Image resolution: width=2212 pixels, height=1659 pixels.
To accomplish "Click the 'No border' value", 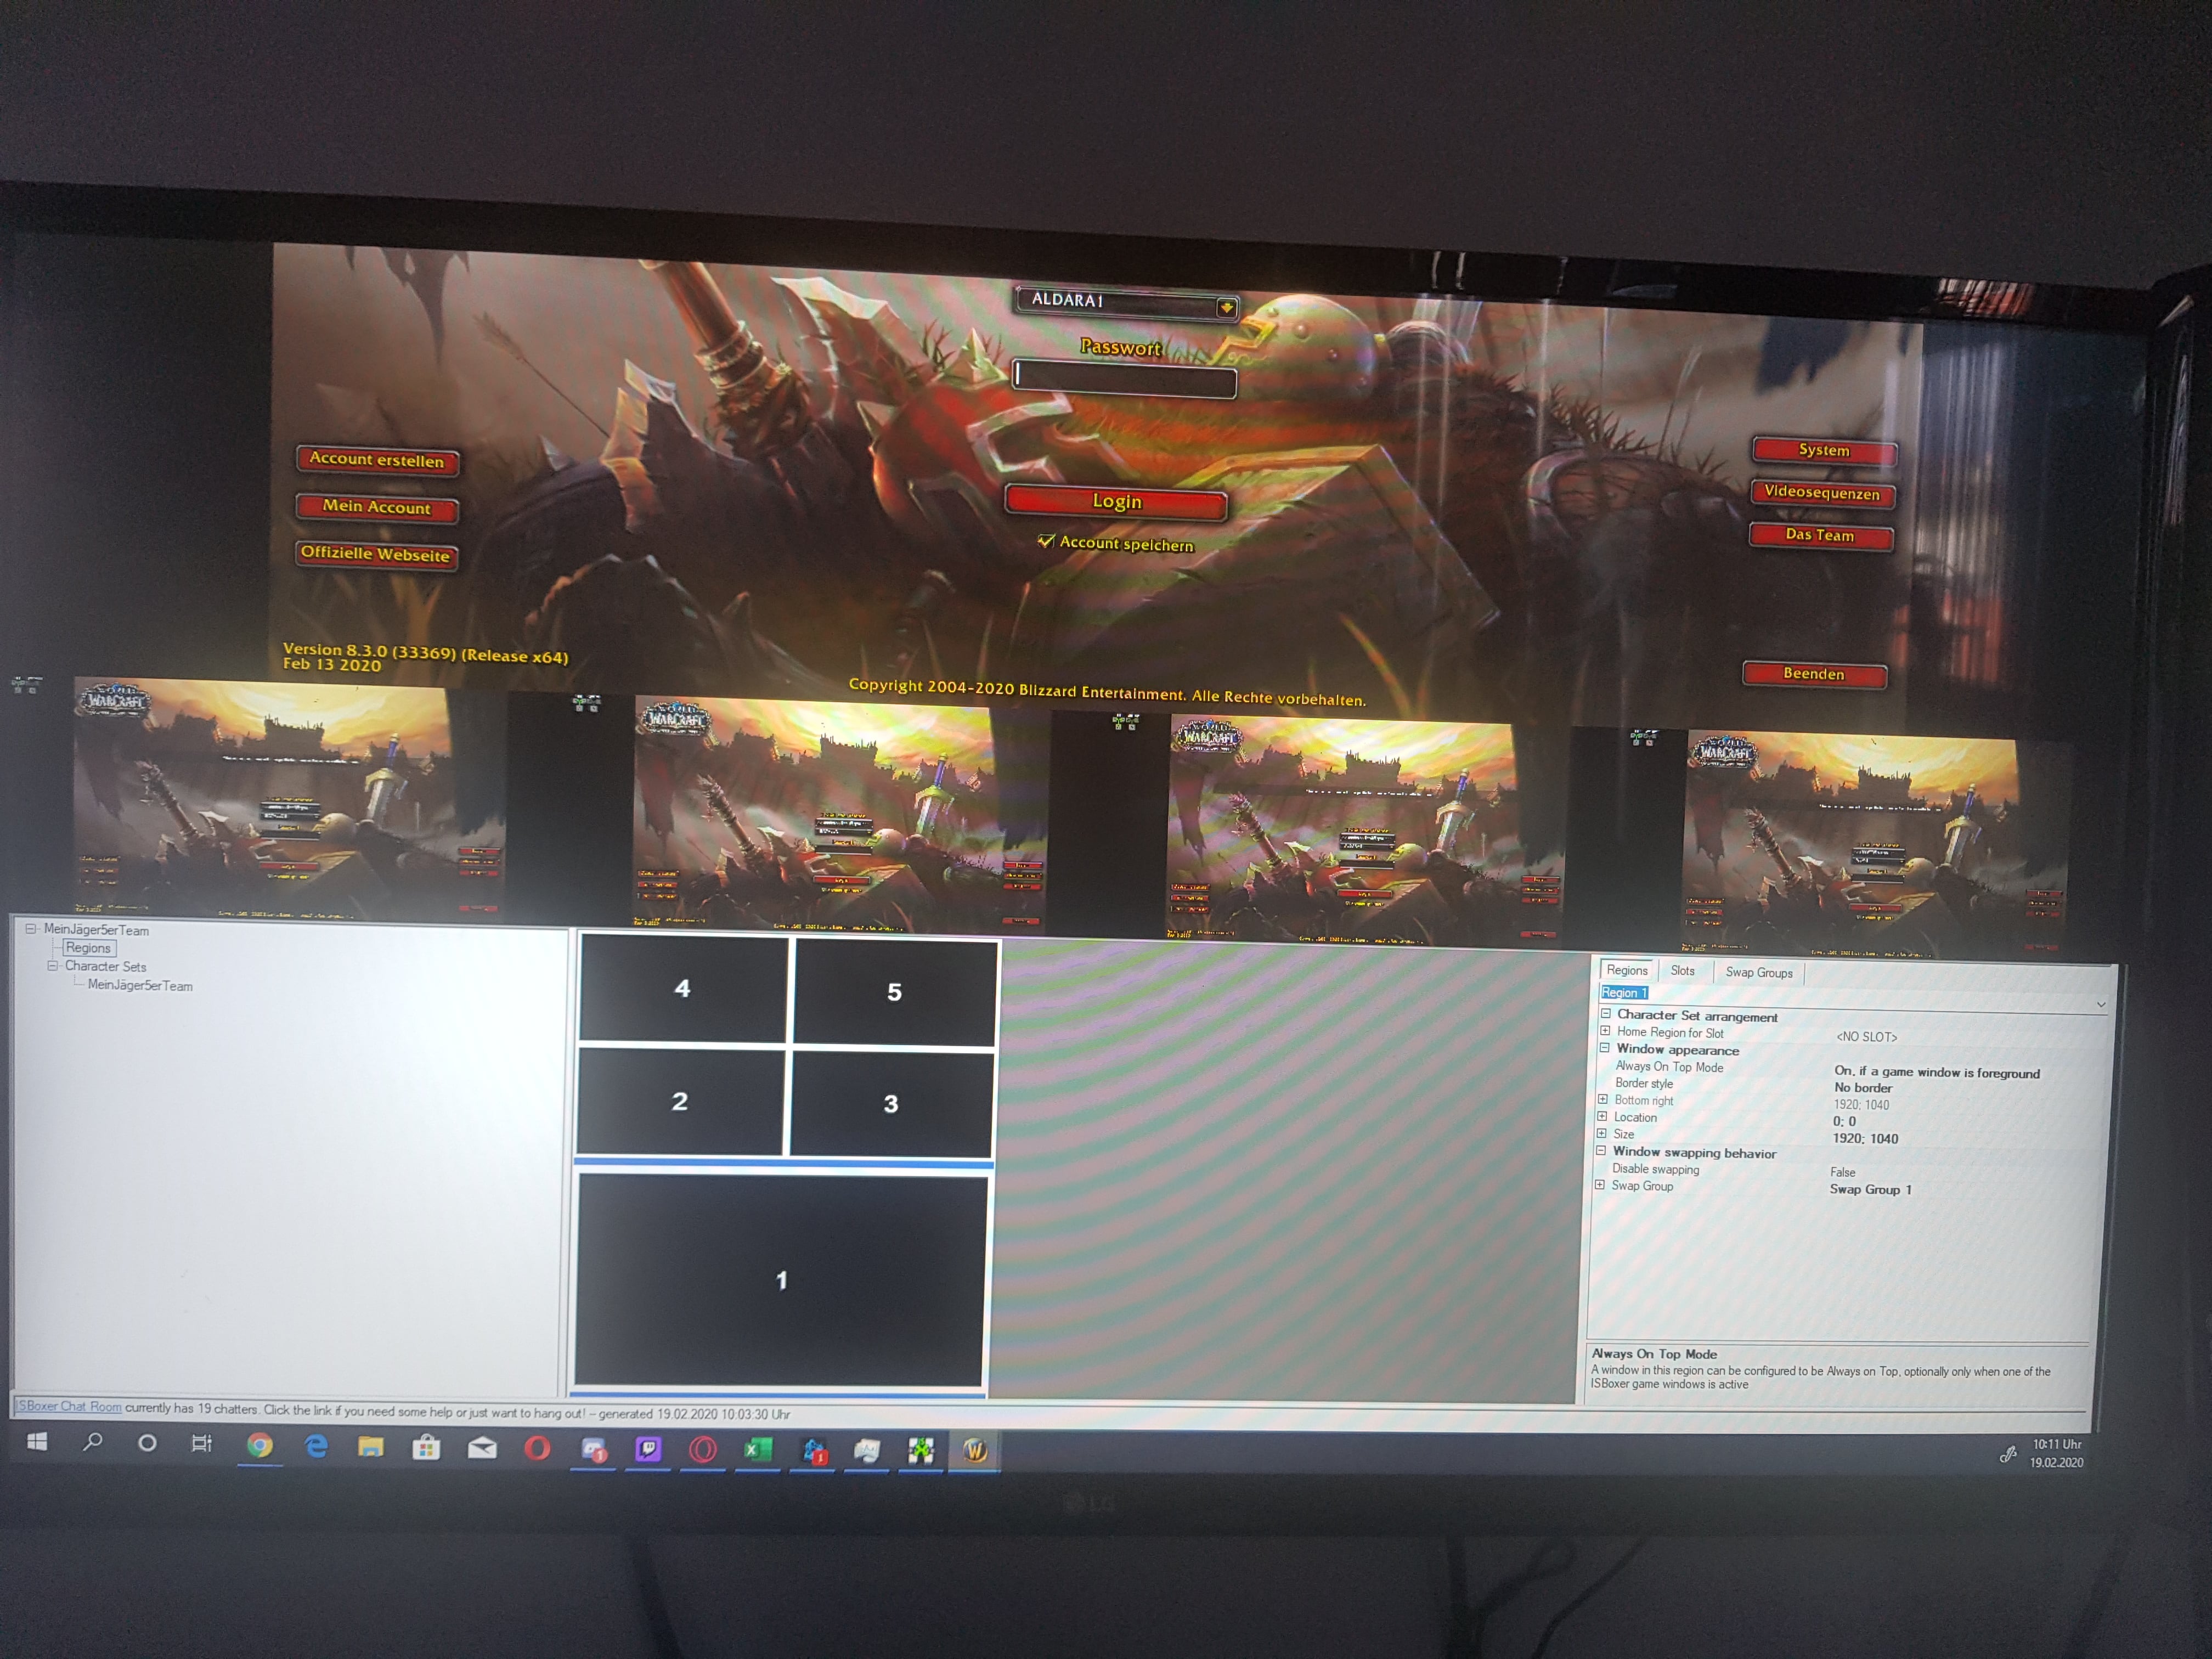I will 1863,1087.
